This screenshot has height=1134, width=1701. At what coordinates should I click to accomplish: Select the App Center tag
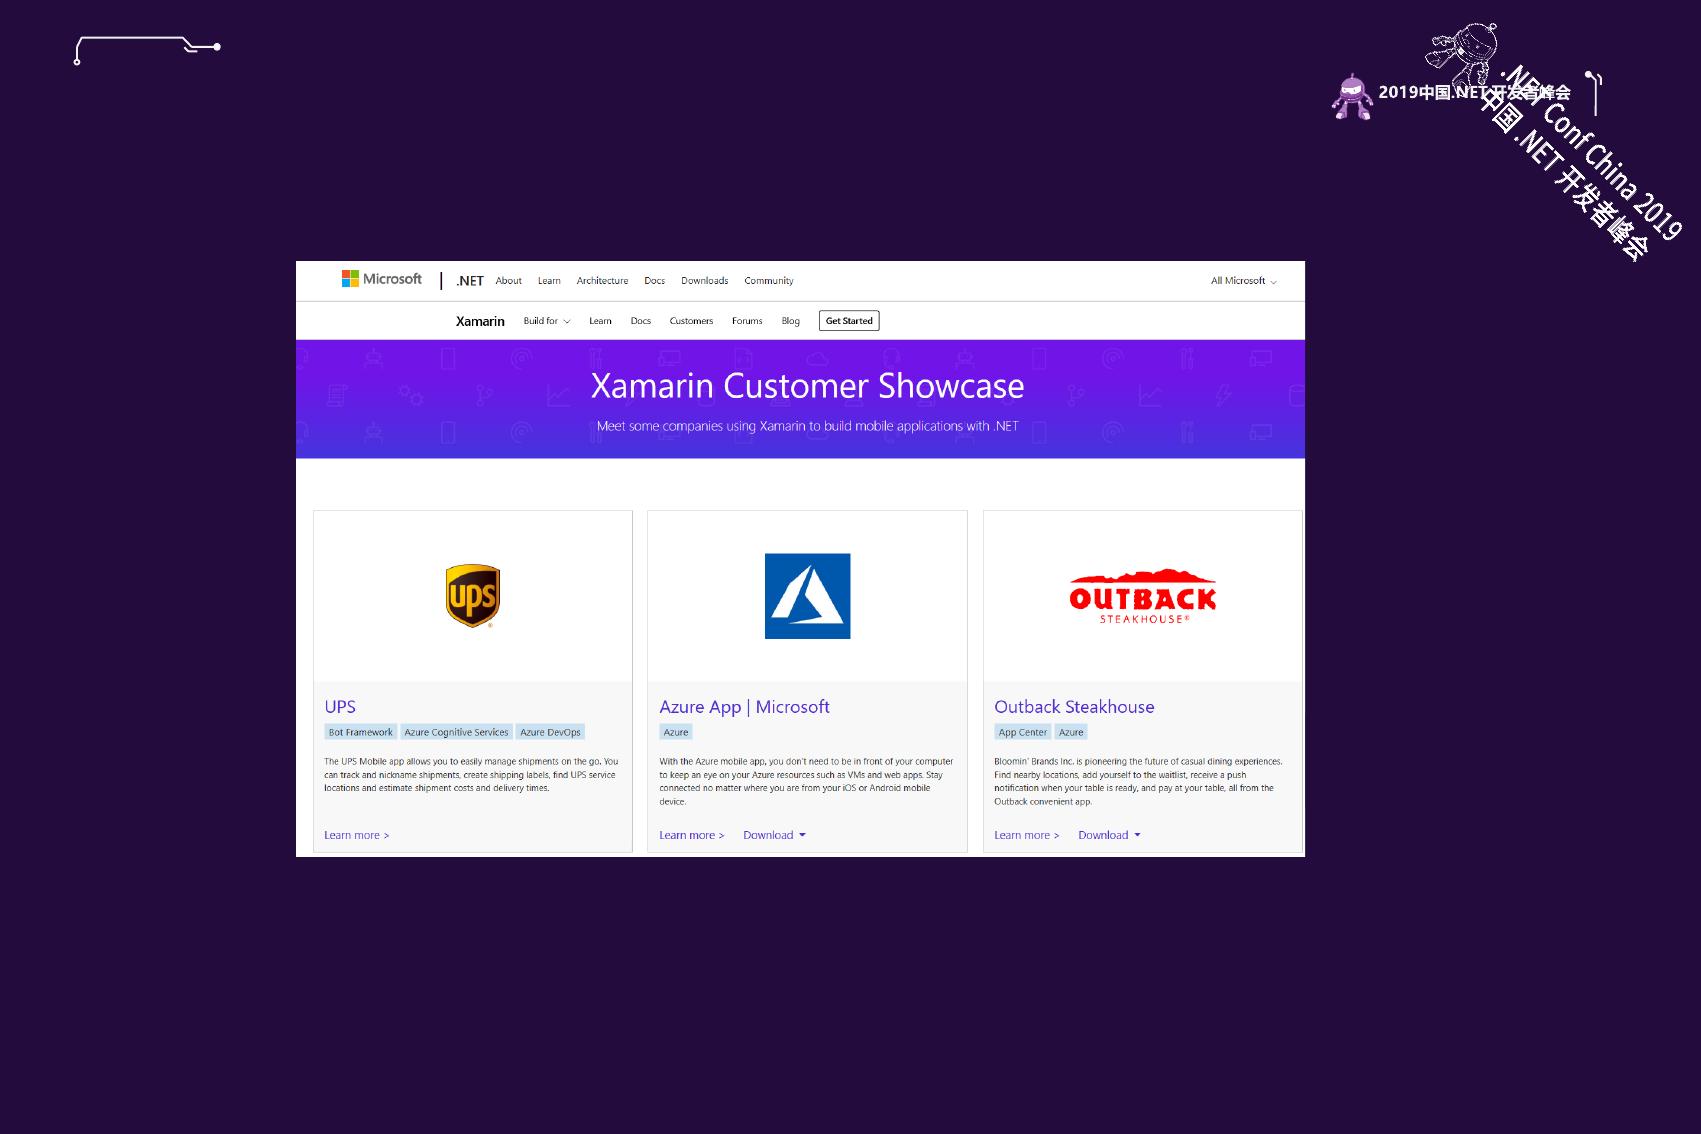coord(1023,732)
